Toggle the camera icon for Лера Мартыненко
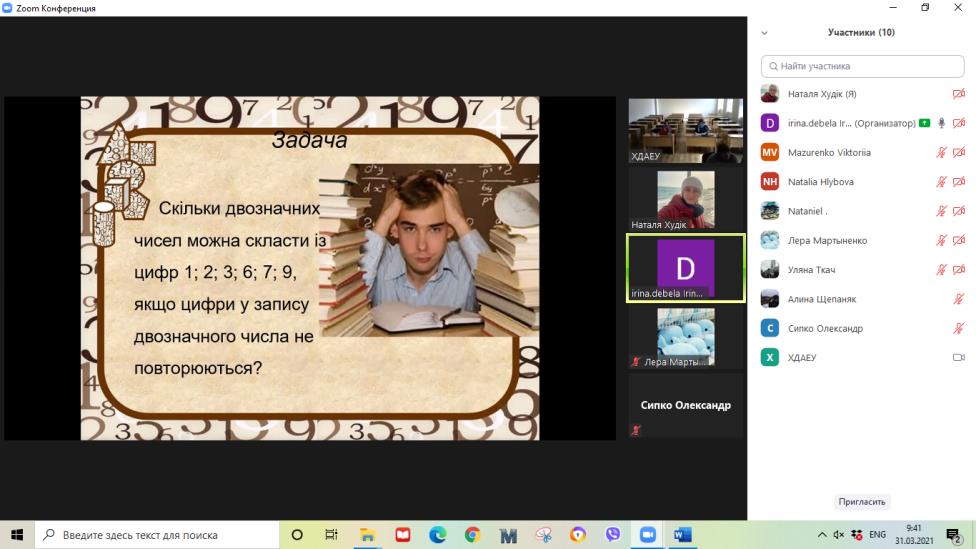The image size is (976, 549). pyautogui.click(x=959, y=241)
